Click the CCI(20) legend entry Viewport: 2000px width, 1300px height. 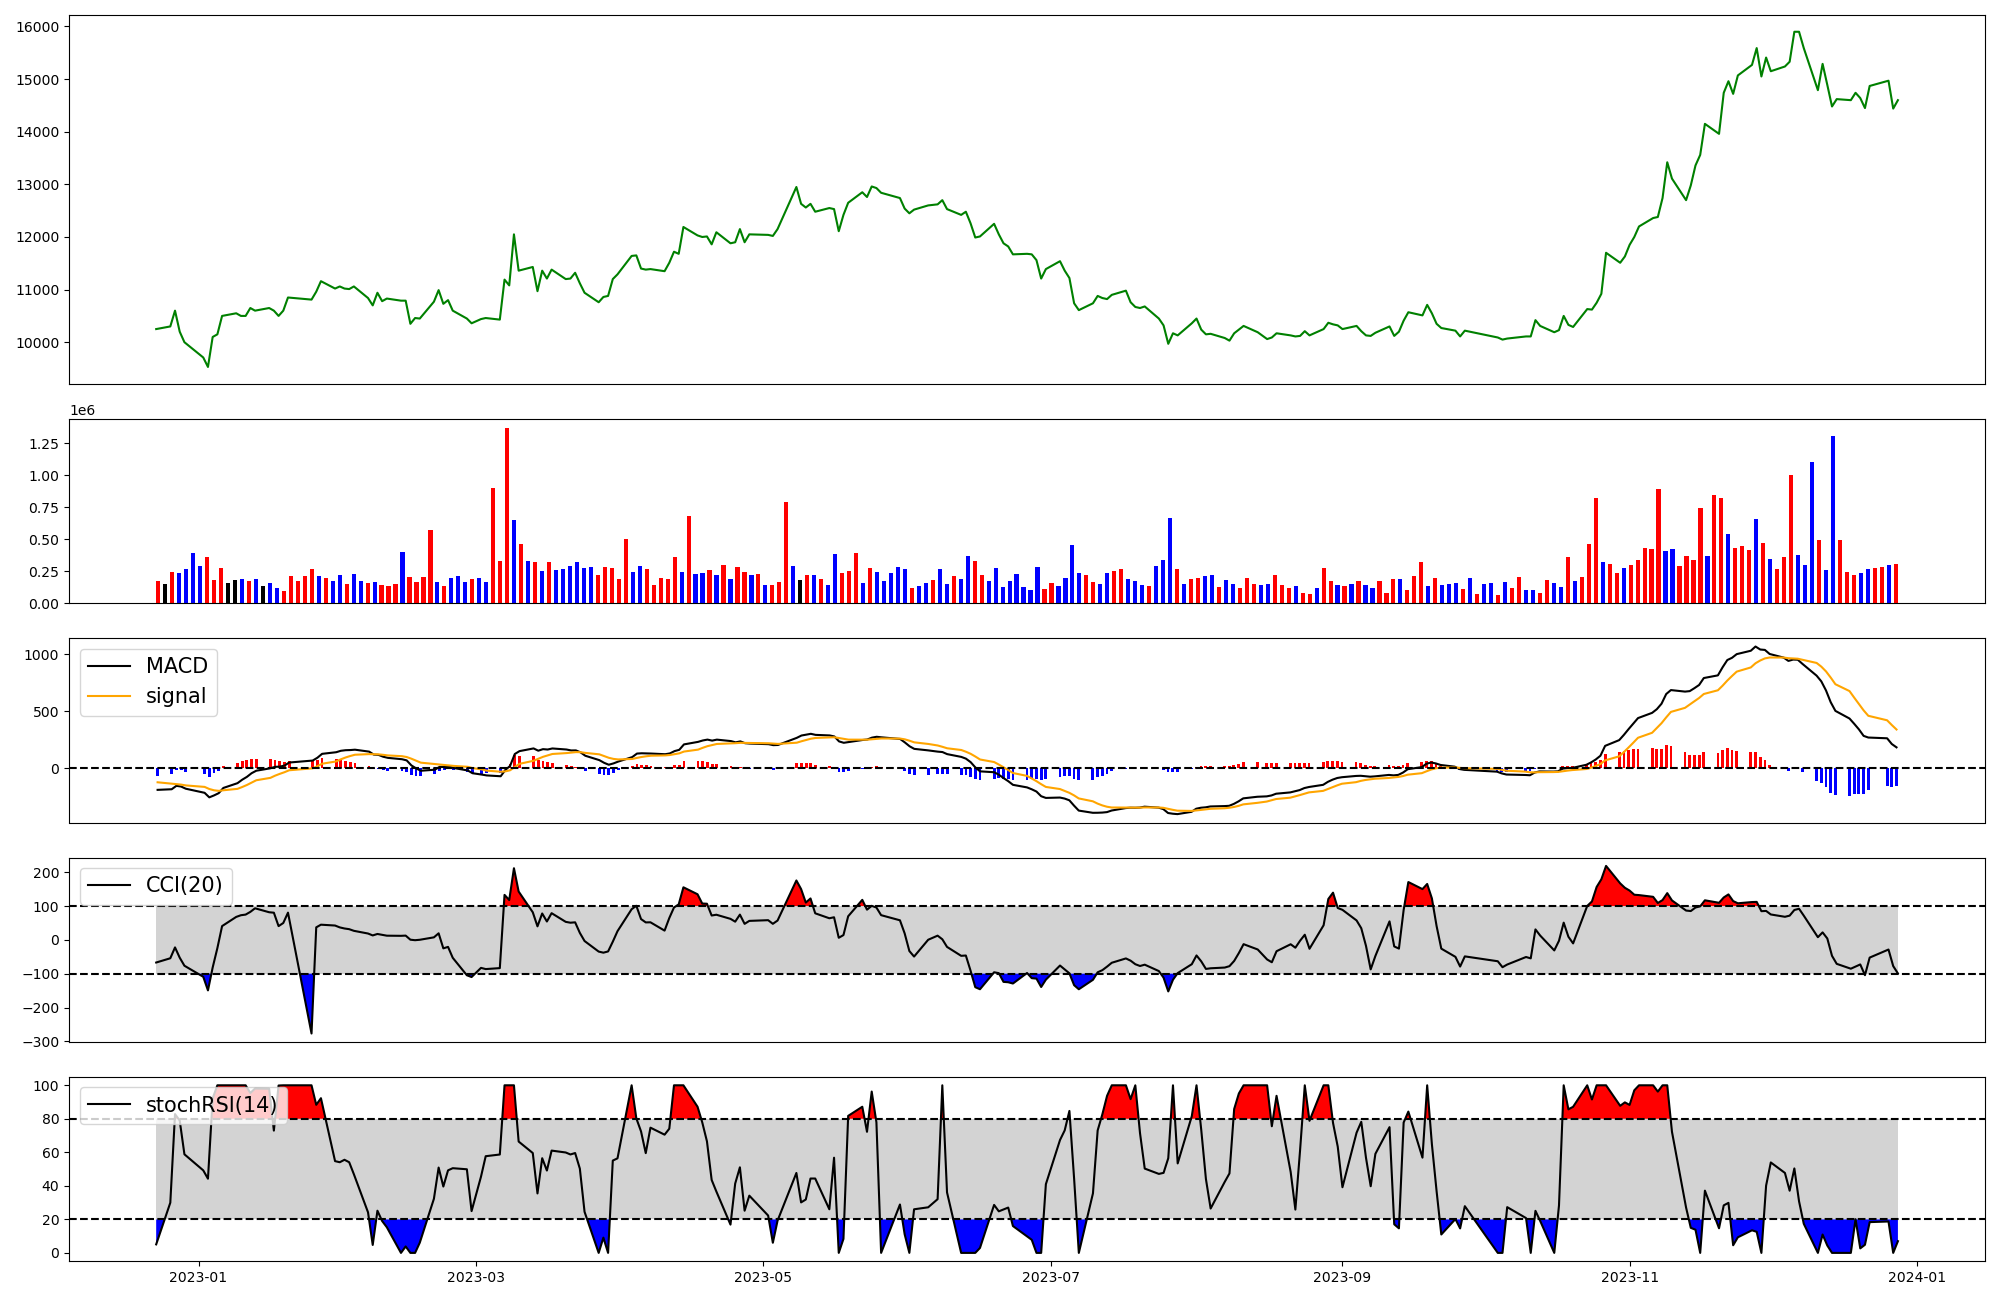pyautogui.click(x=184, y=885)
